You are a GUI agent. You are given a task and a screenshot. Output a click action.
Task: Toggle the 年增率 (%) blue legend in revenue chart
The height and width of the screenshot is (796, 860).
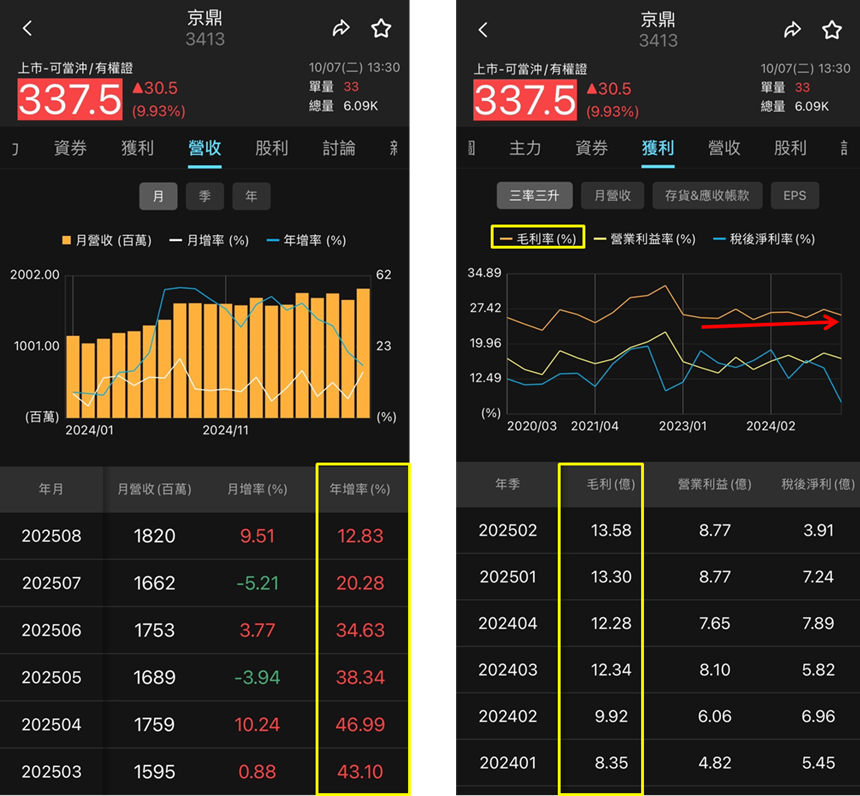306,240
